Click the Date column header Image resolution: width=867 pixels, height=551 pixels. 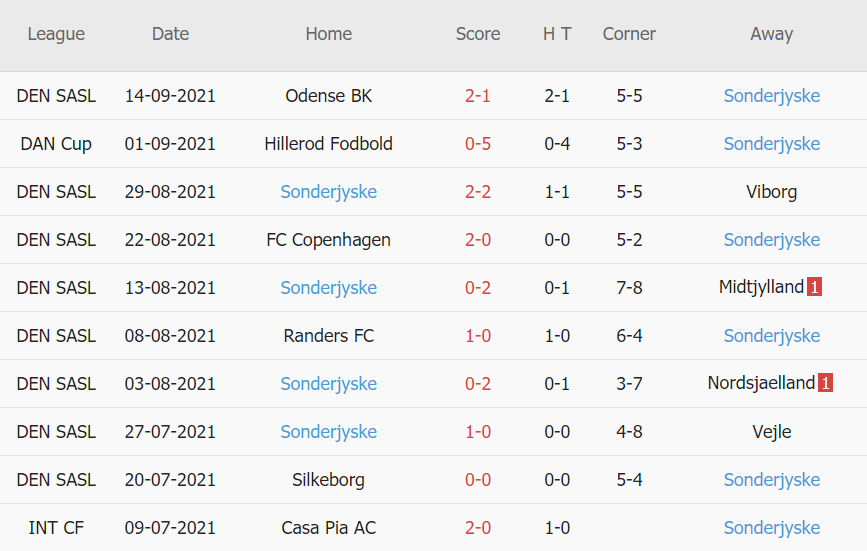[x=170, y=34]
